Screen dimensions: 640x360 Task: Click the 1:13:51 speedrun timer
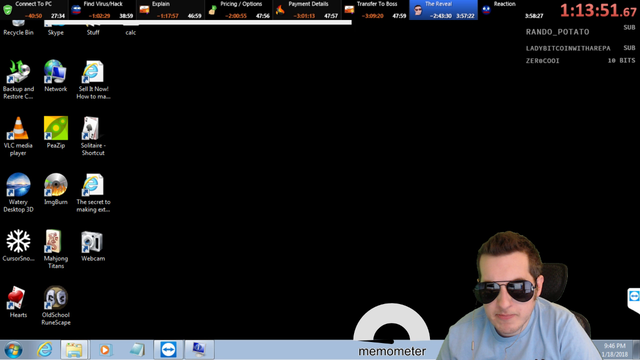click(598, 11)
